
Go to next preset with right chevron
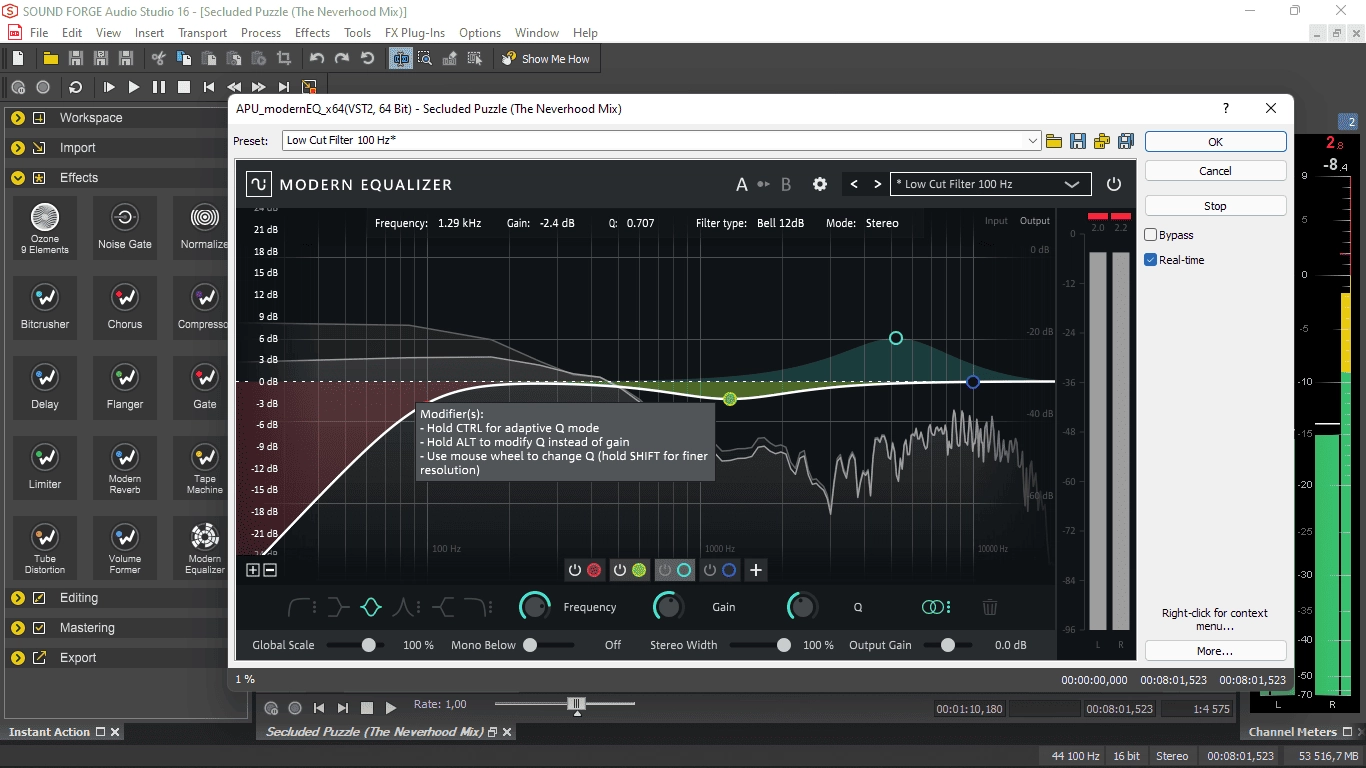click(x=877, y=184)
